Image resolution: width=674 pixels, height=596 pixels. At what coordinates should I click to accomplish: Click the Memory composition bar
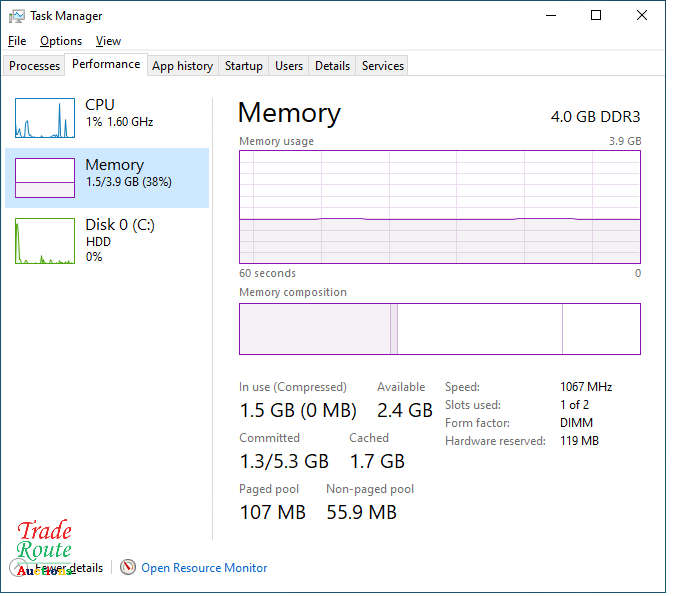click(x=440, y=329)
